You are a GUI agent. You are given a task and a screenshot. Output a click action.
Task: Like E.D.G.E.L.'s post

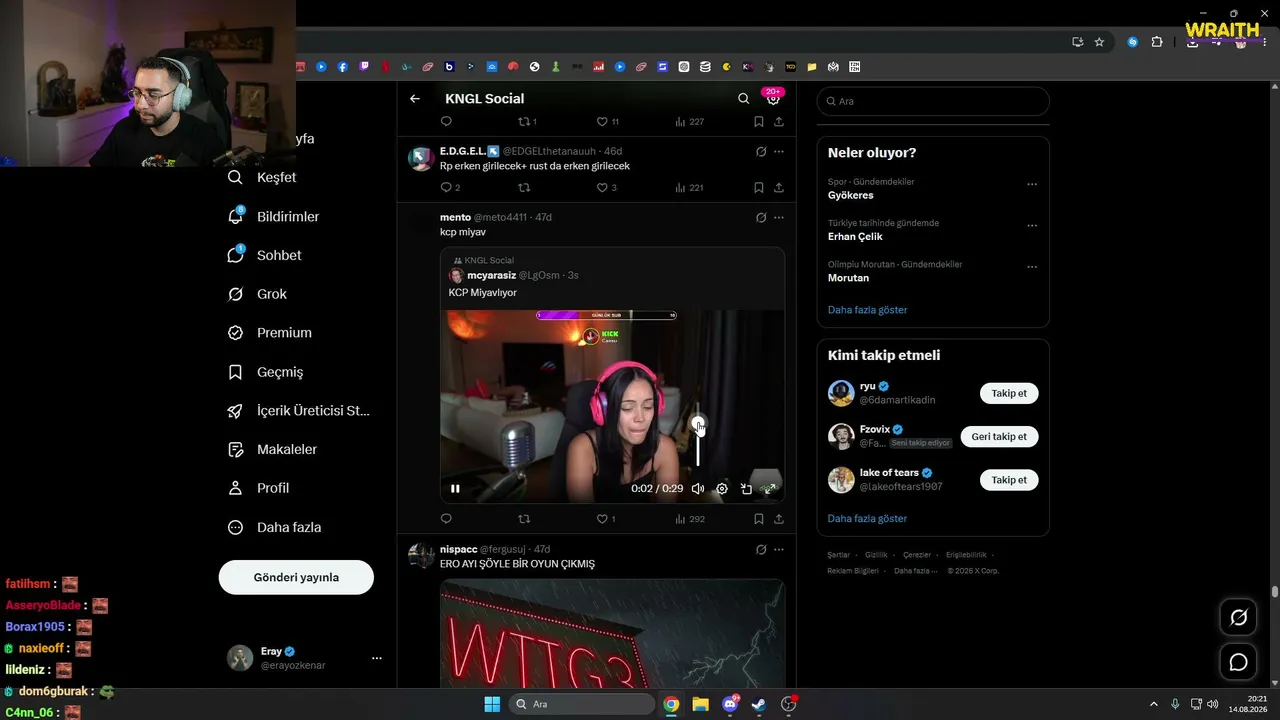602,188
